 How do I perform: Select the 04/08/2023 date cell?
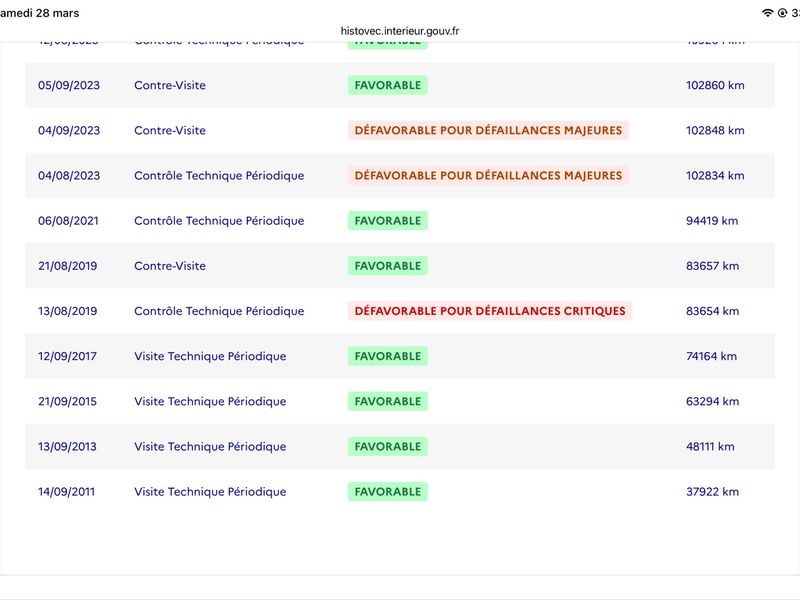[x=69, y=176]
